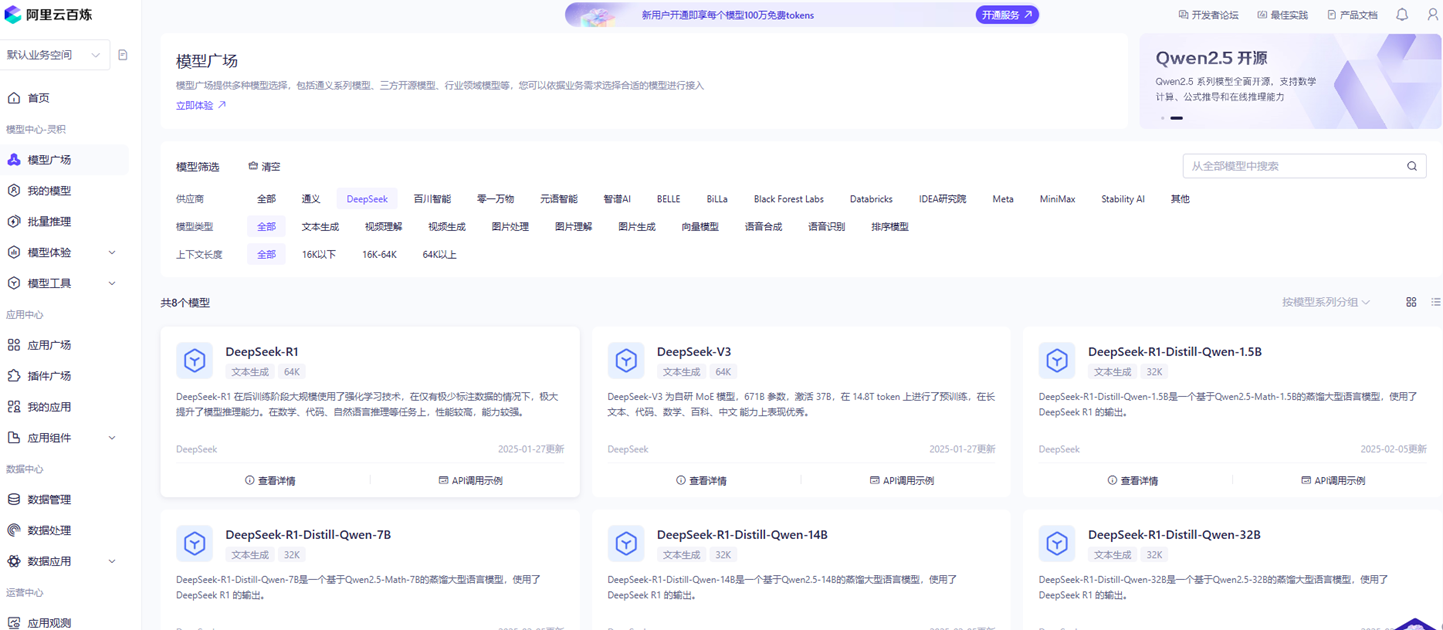Open the 按模型系列分组 grouping dropdown
This screenshot has width=1443, height=630.
[x=1326, y=302]
